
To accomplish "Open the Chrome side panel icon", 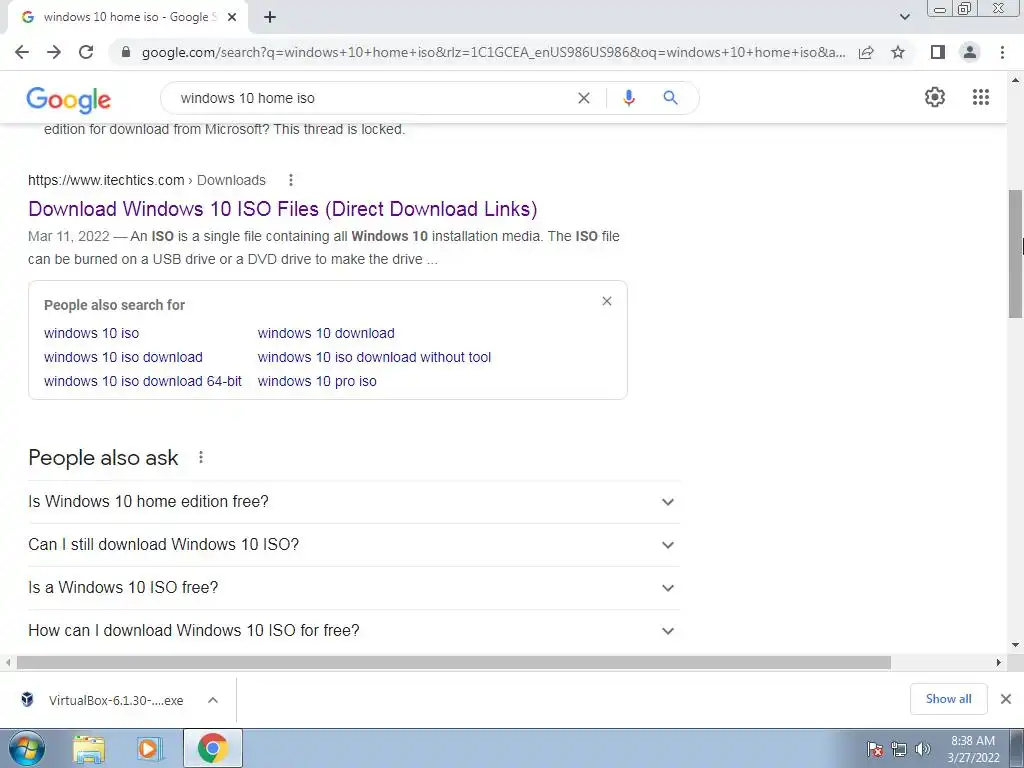I will click(x=938, y=52).
